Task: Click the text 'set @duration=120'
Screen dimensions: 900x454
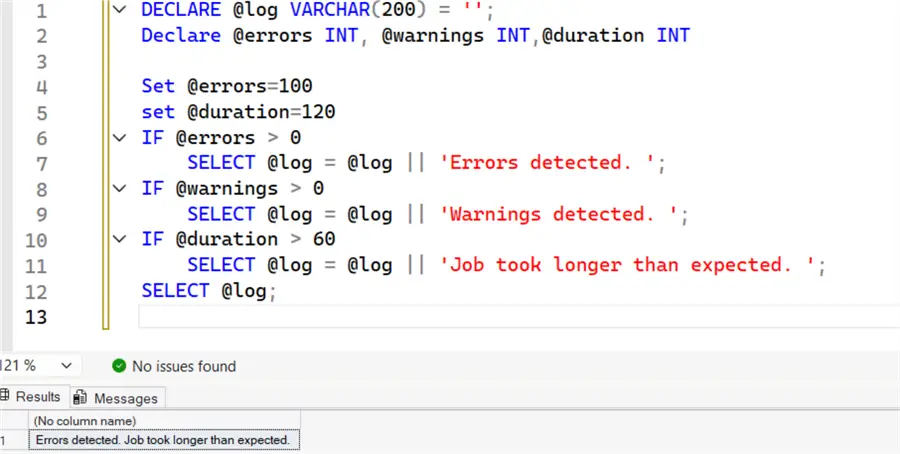Action: coord(238,111)
